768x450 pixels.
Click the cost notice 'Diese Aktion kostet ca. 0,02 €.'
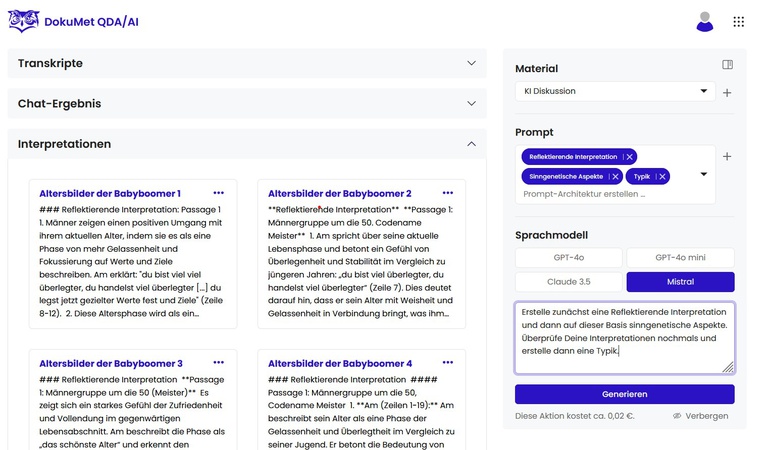point(575,416)
